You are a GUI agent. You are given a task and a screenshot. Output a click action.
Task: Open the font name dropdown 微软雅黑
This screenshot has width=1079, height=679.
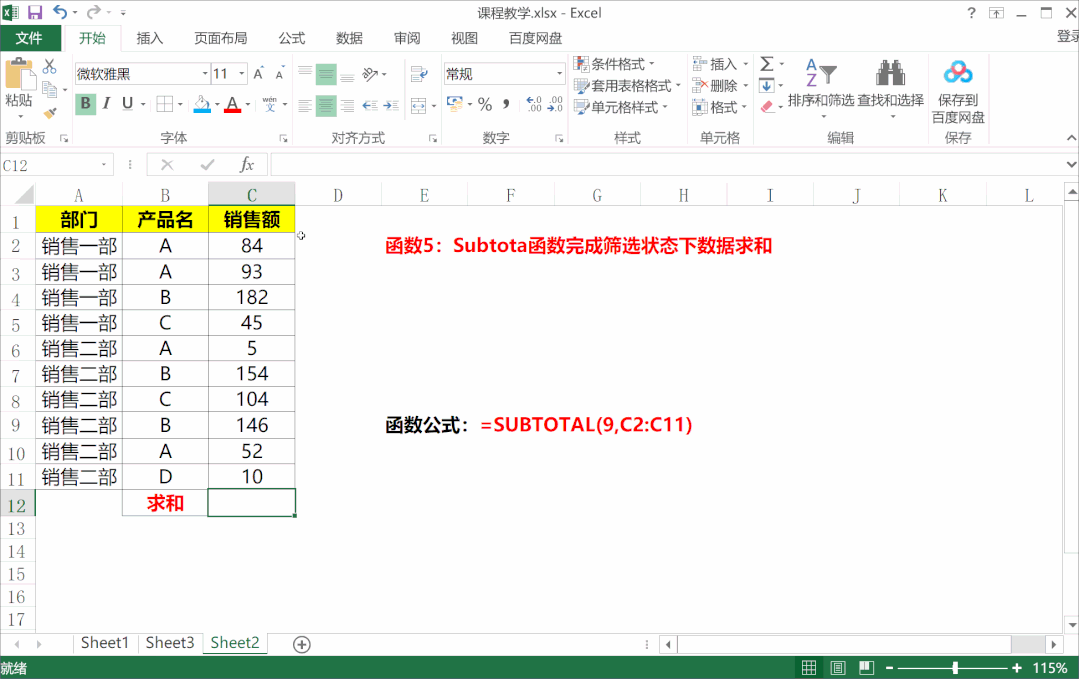tap(205, 74)
